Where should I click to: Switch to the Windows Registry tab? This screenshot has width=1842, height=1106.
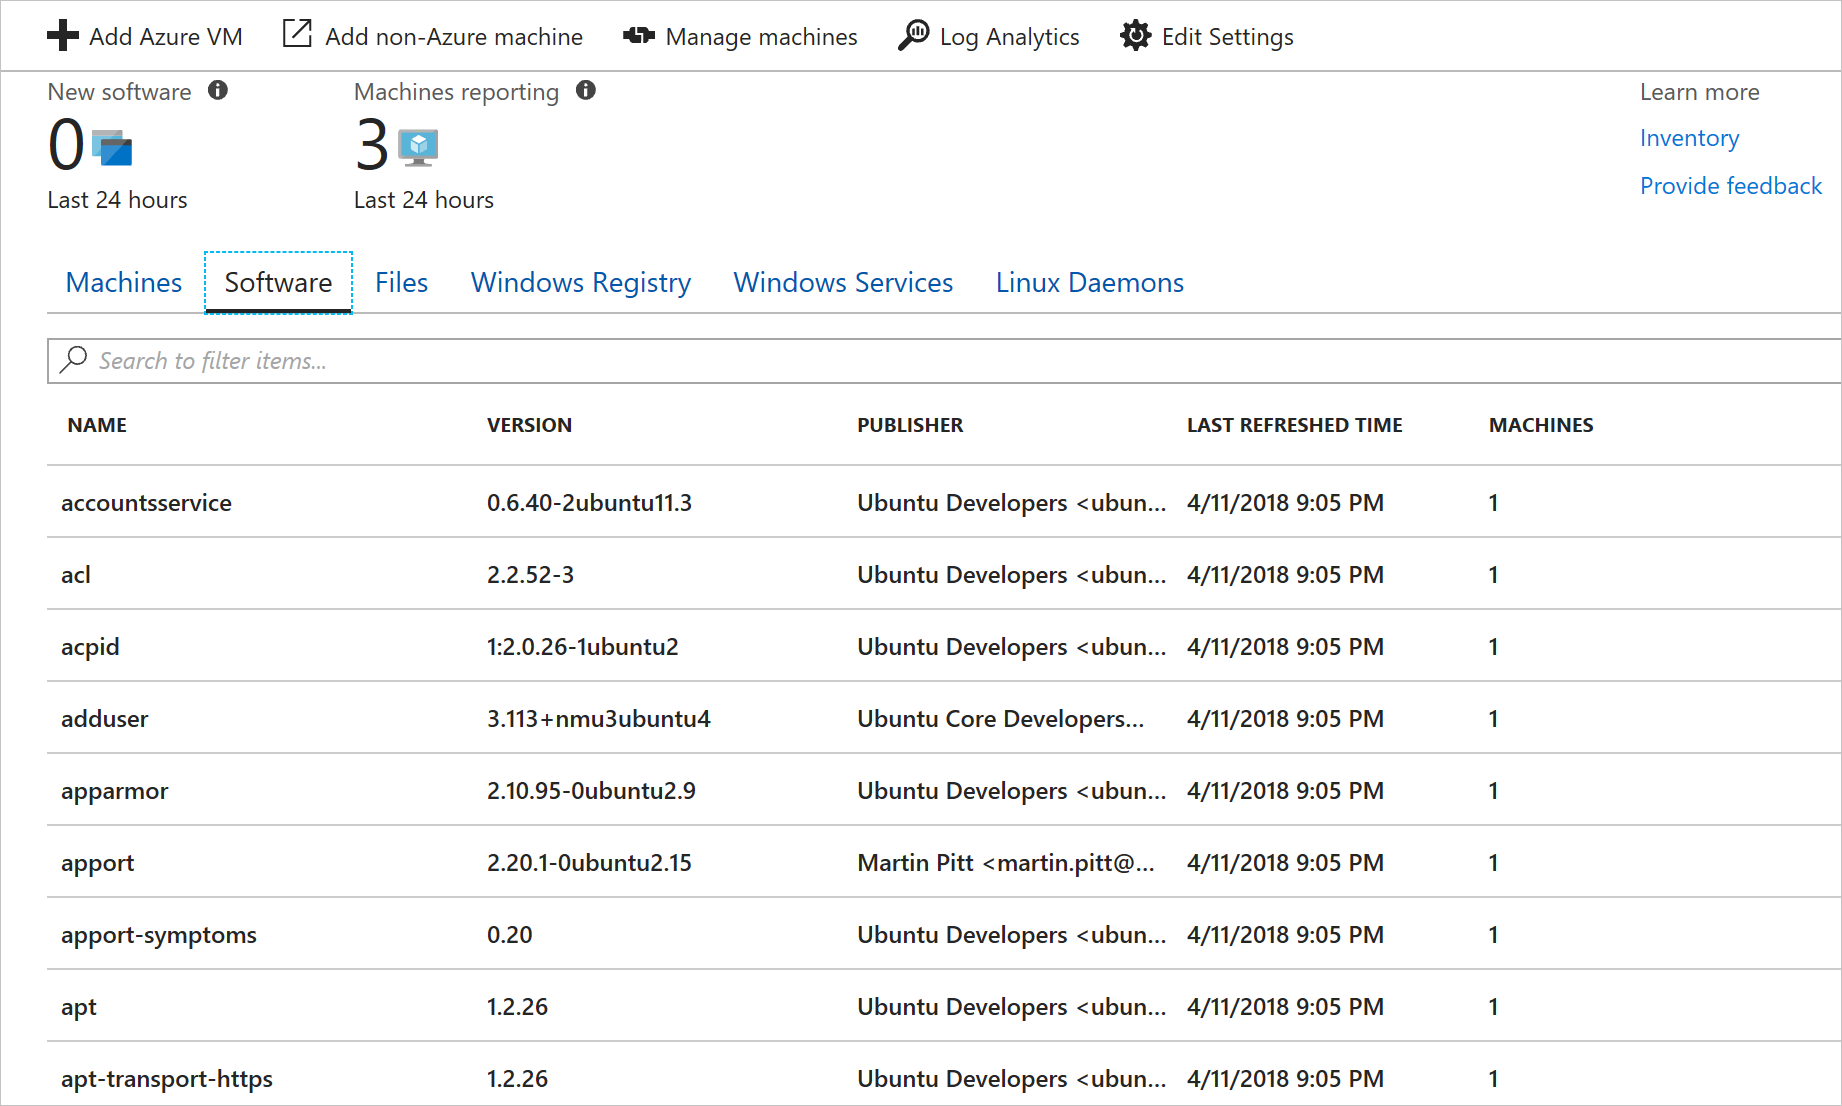(580, 282)
